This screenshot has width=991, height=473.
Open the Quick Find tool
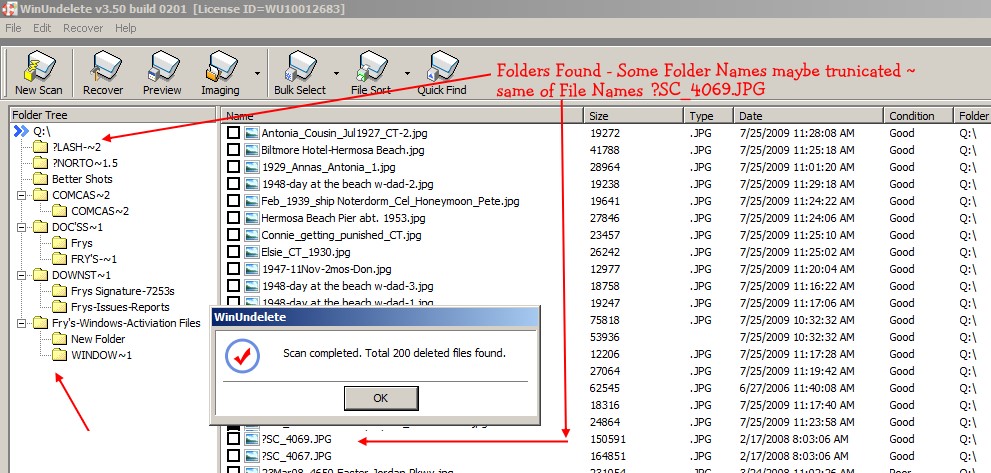coord(441,72)
